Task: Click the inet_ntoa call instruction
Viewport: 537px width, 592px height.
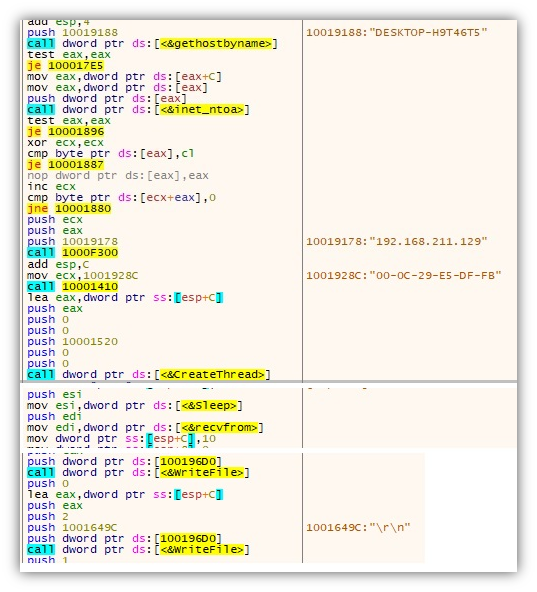Action: (138, 109)
